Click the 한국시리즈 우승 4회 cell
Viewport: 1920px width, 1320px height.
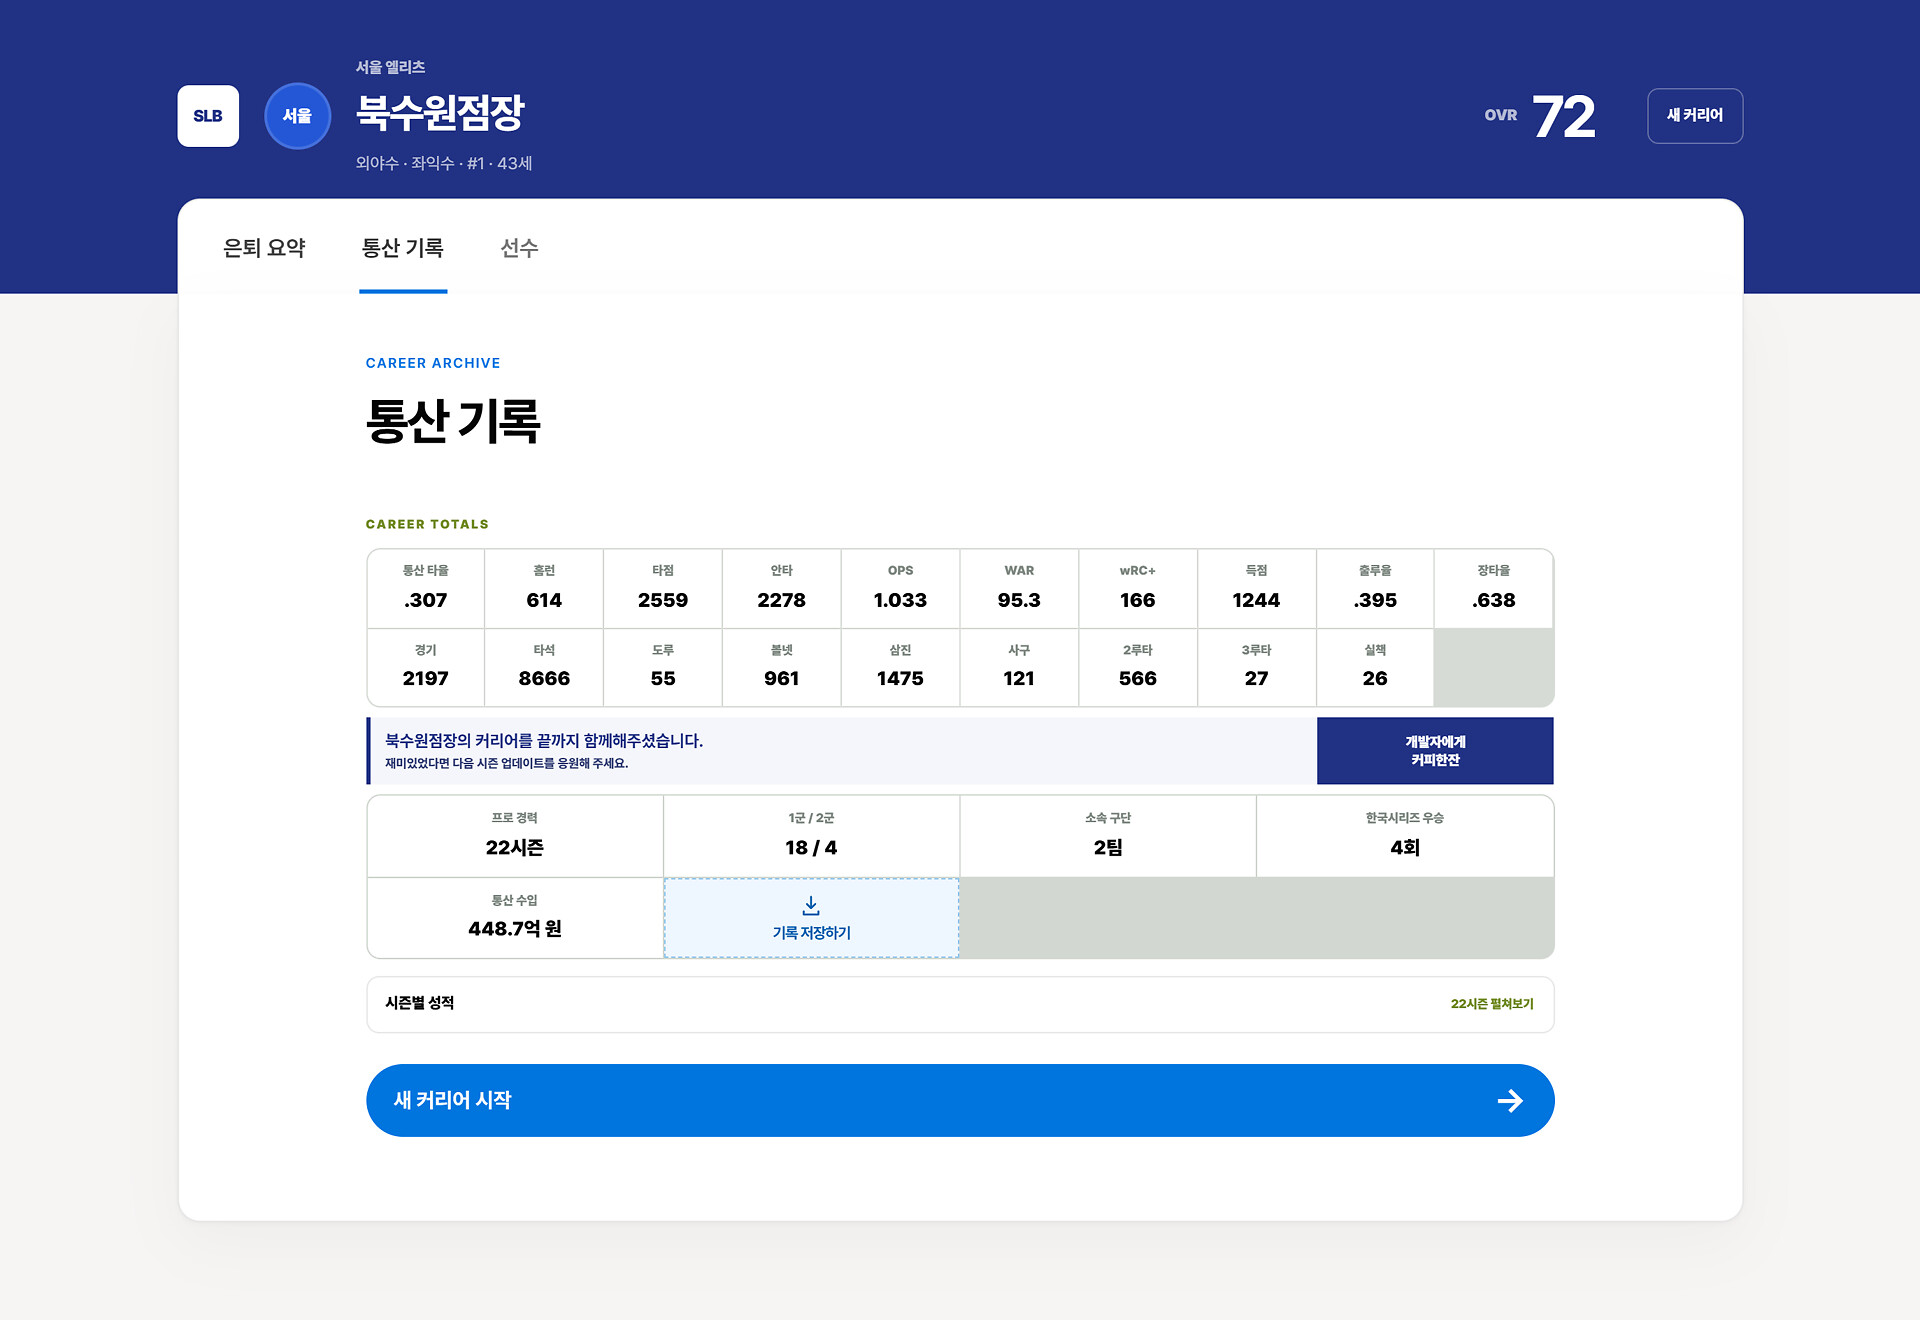coord(1405,836)
